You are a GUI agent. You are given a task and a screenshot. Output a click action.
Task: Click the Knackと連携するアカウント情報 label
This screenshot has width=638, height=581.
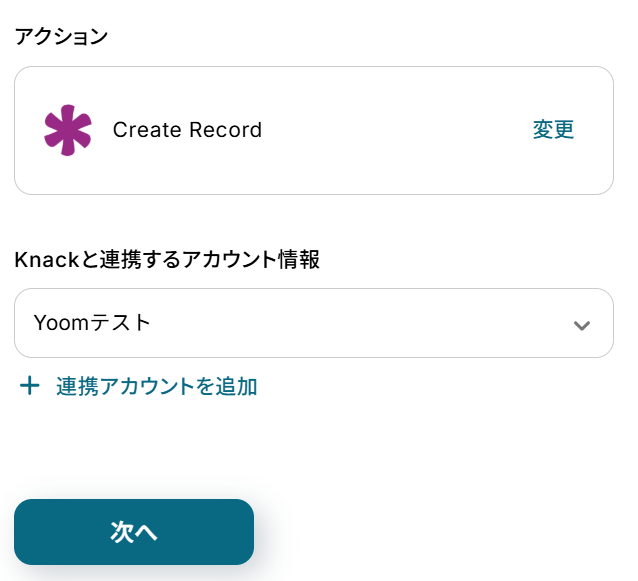pos(167,259)
